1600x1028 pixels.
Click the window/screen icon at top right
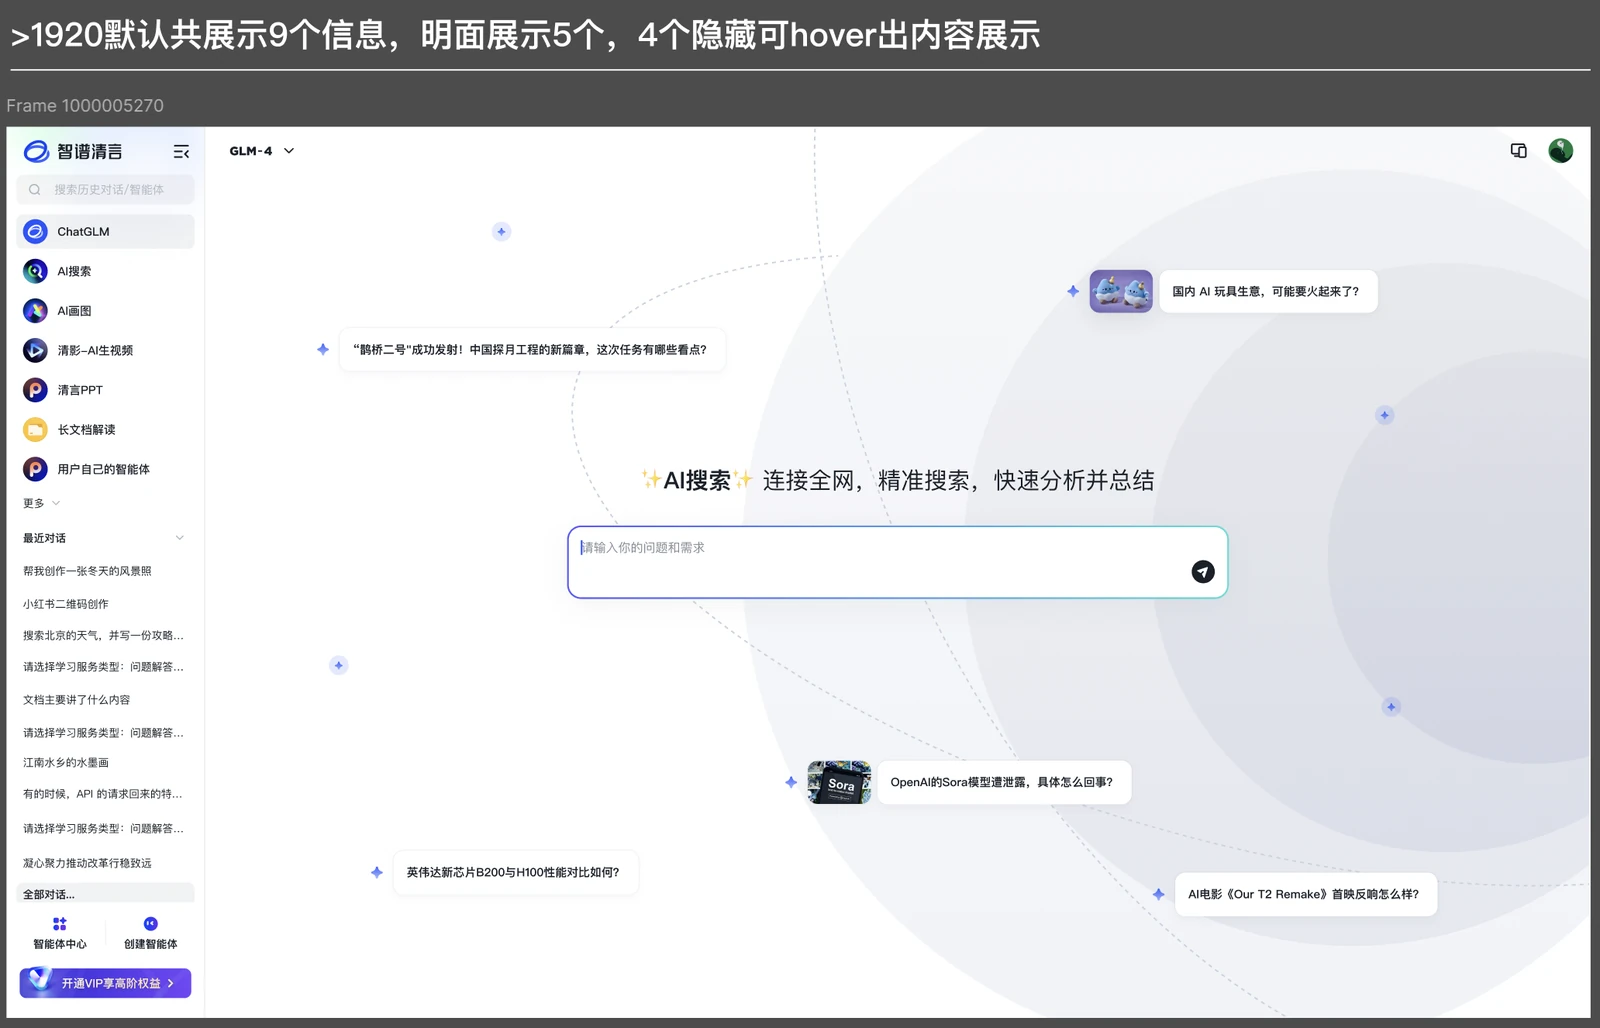[1518, 151]
